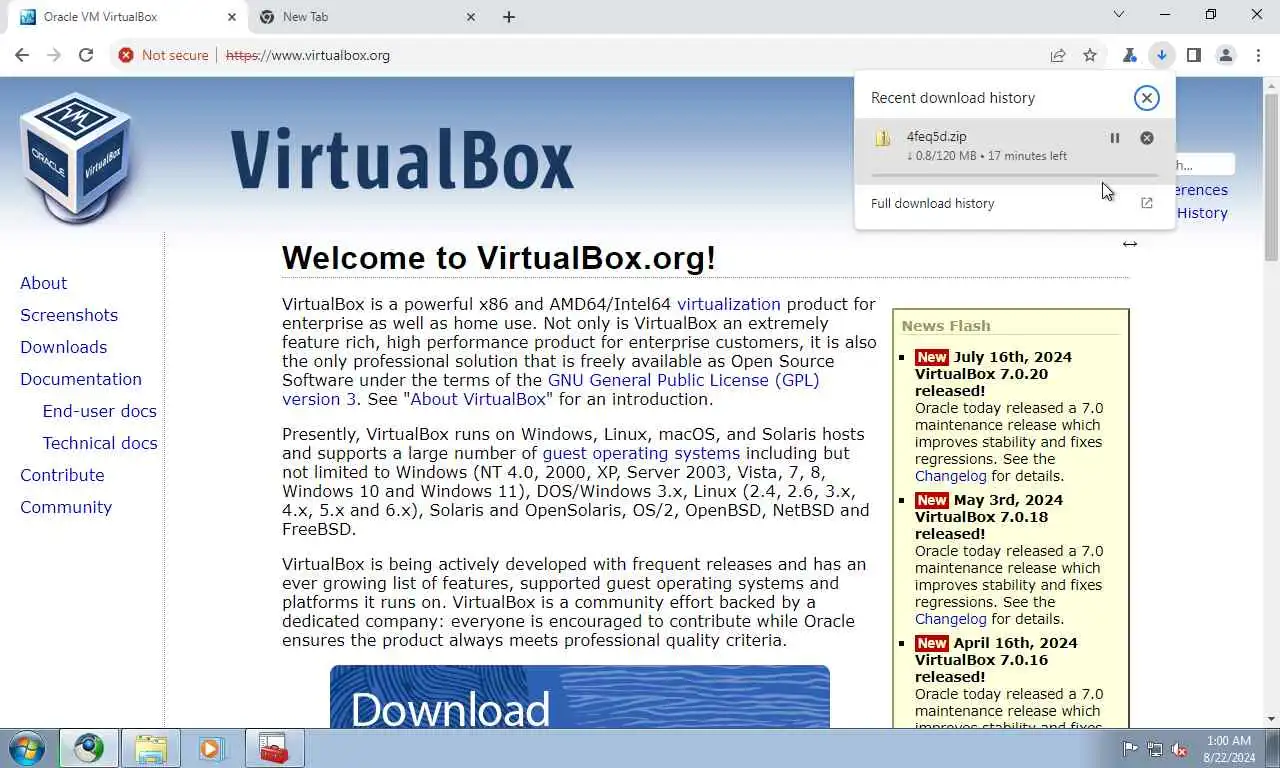Image resolution: width=1280 pixels, height=768 pixels.
Task: Open the Chrome three-dot menu
Action: (x=1257, y=55)
